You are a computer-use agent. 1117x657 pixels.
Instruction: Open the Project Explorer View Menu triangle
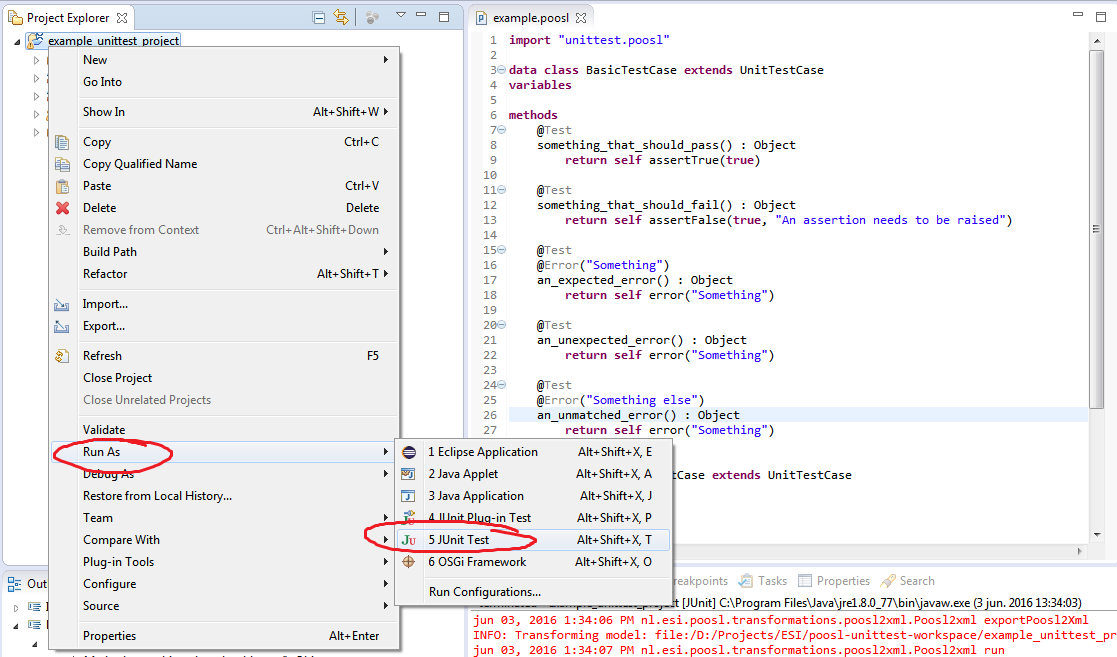click(400, 15)
